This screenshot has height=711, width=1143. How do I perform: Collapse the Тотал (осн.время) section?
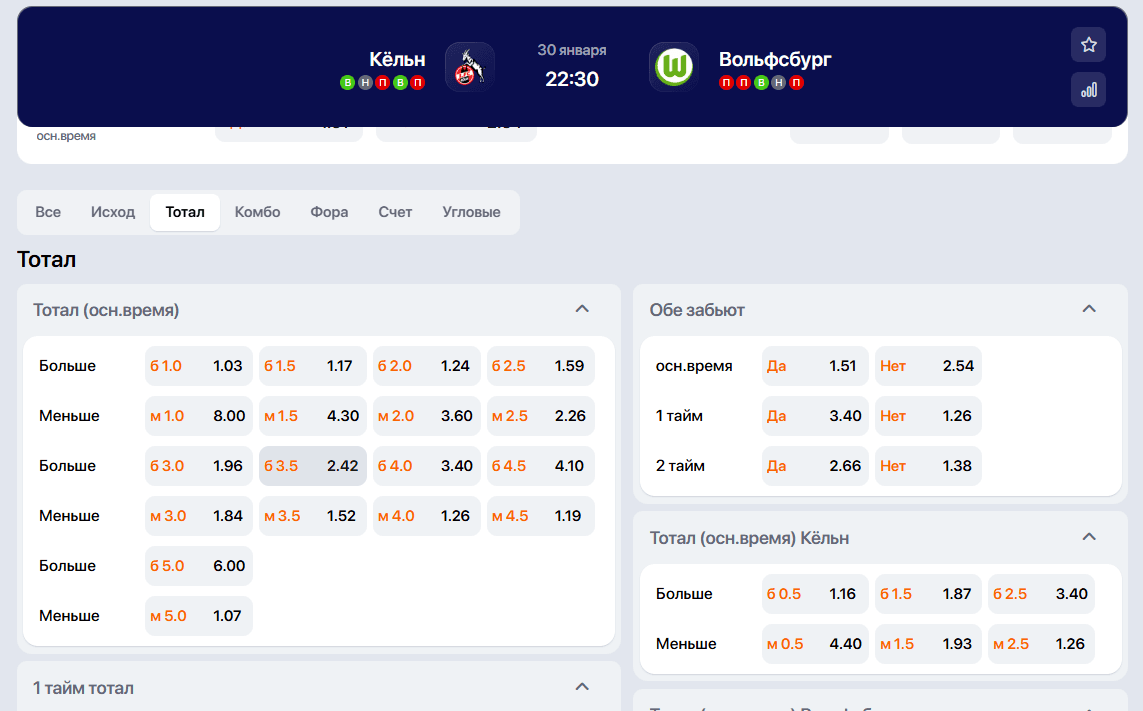(x=582, y=309)
